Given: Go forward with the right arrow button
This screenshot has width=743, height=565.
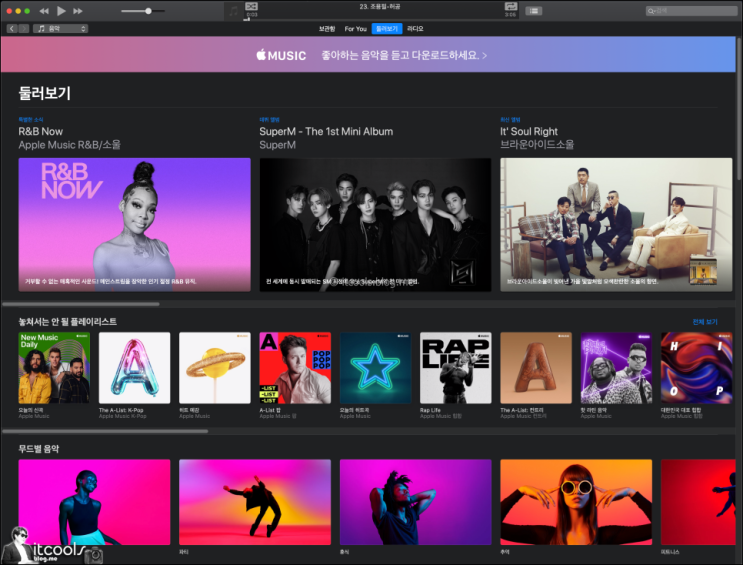Looking at the screenshot, I should coord(24,28).
